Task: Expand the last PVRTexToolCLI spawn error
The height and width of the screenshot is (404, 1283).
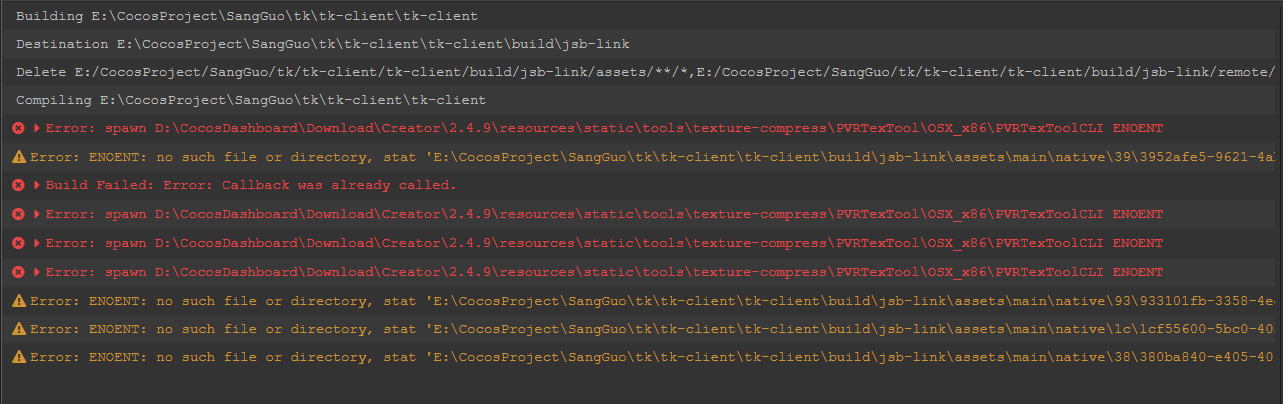Action: (37, 271)
